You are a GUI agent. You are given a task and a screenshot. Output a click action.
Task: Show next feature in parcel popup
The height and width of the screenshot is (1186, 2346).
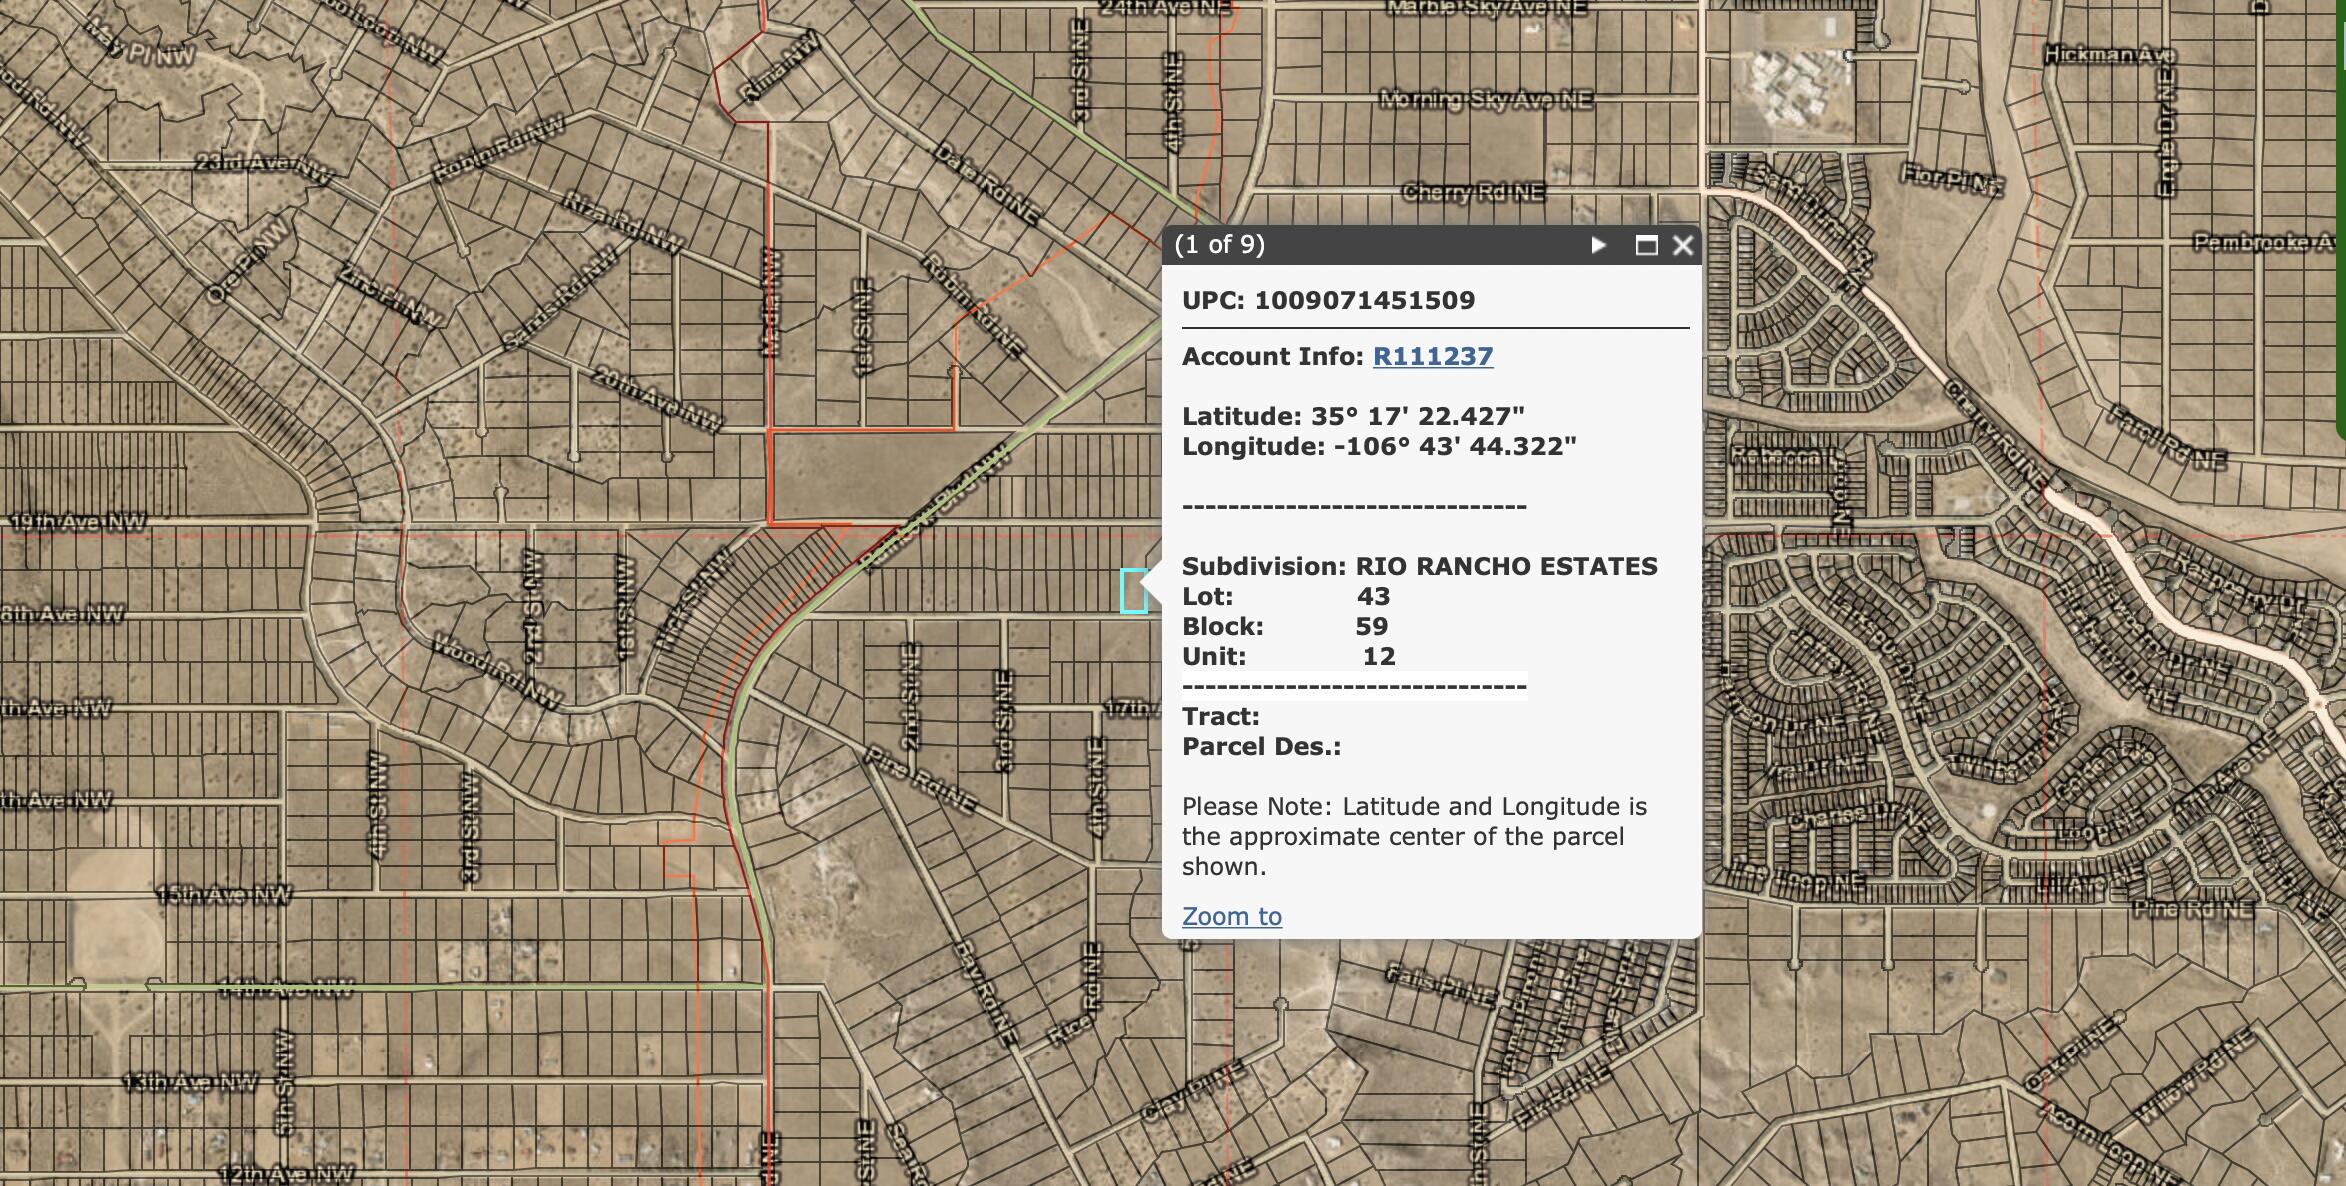tap(1598, 245)
